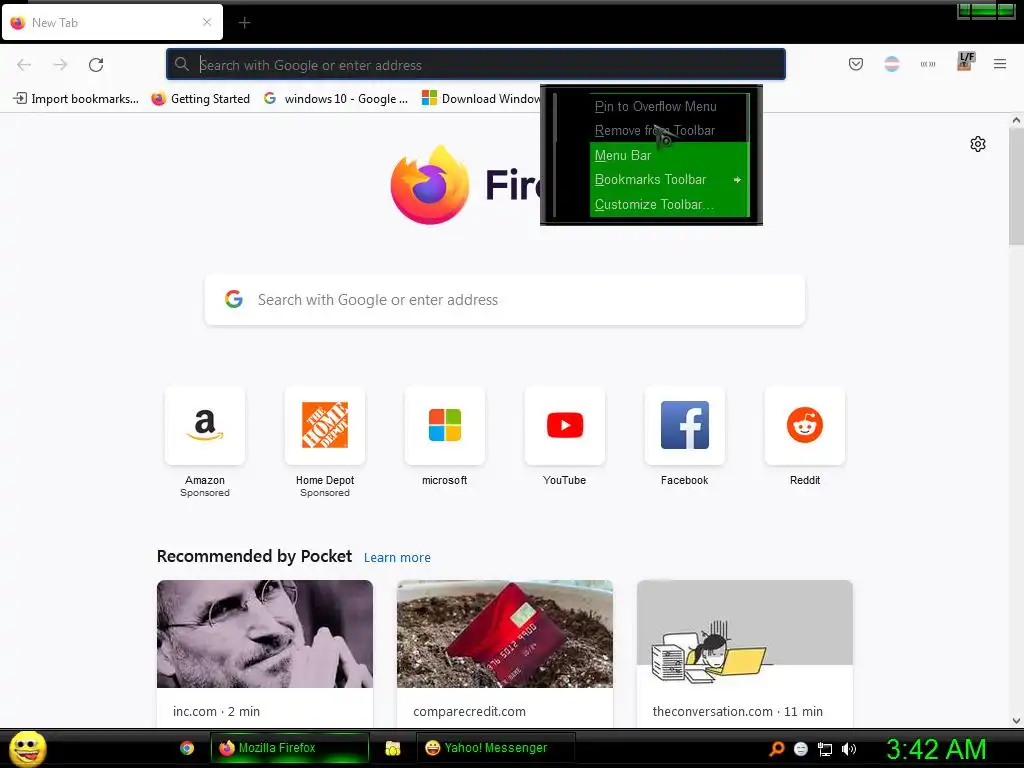Viewport: 1024px width, 768px height.
Task: Open the new tab personalize gear icon
Action: click(977, 144)
